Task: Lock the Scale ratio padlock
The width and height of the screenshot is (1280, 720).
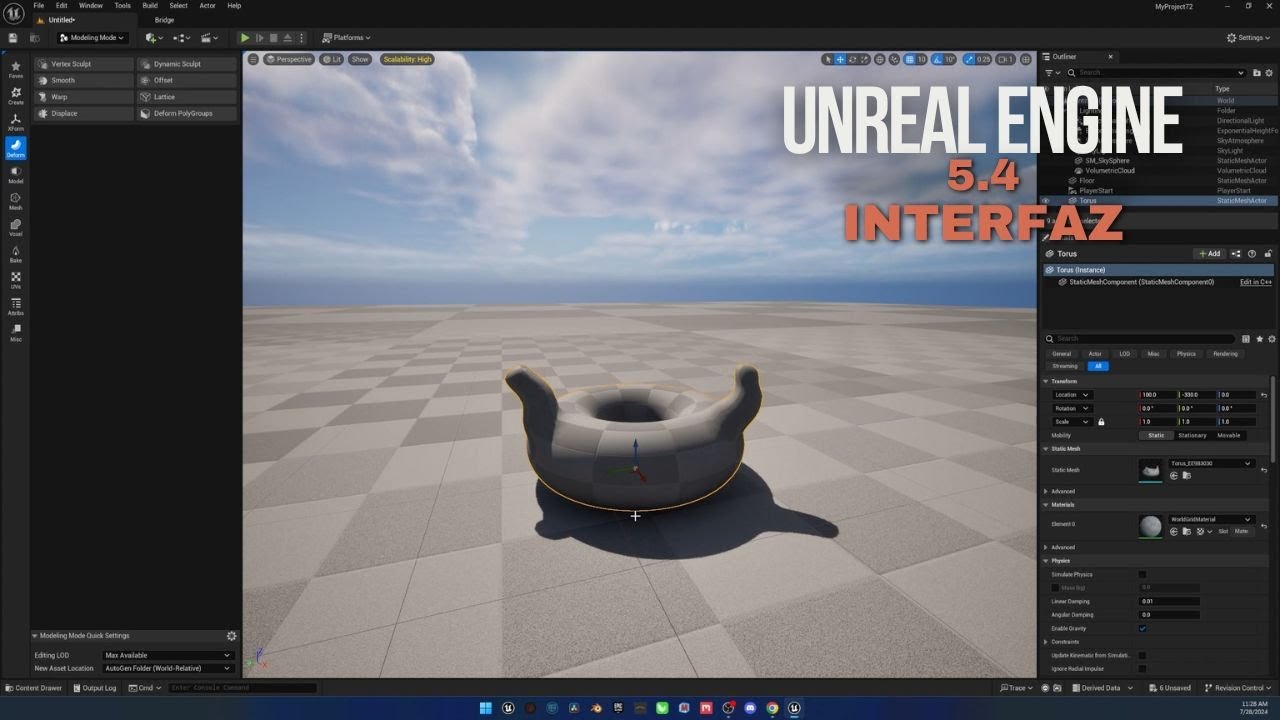Action: (1101, 422)
